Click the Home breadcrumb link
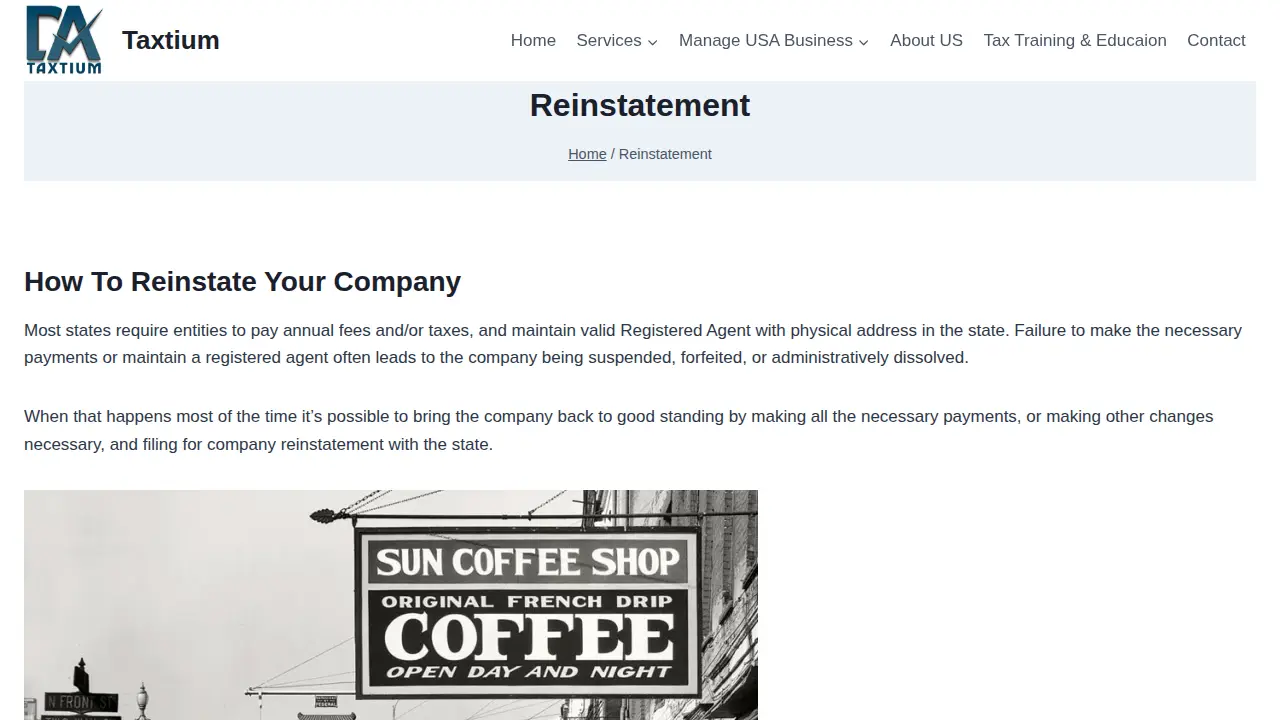 click(x=587, y=154)
